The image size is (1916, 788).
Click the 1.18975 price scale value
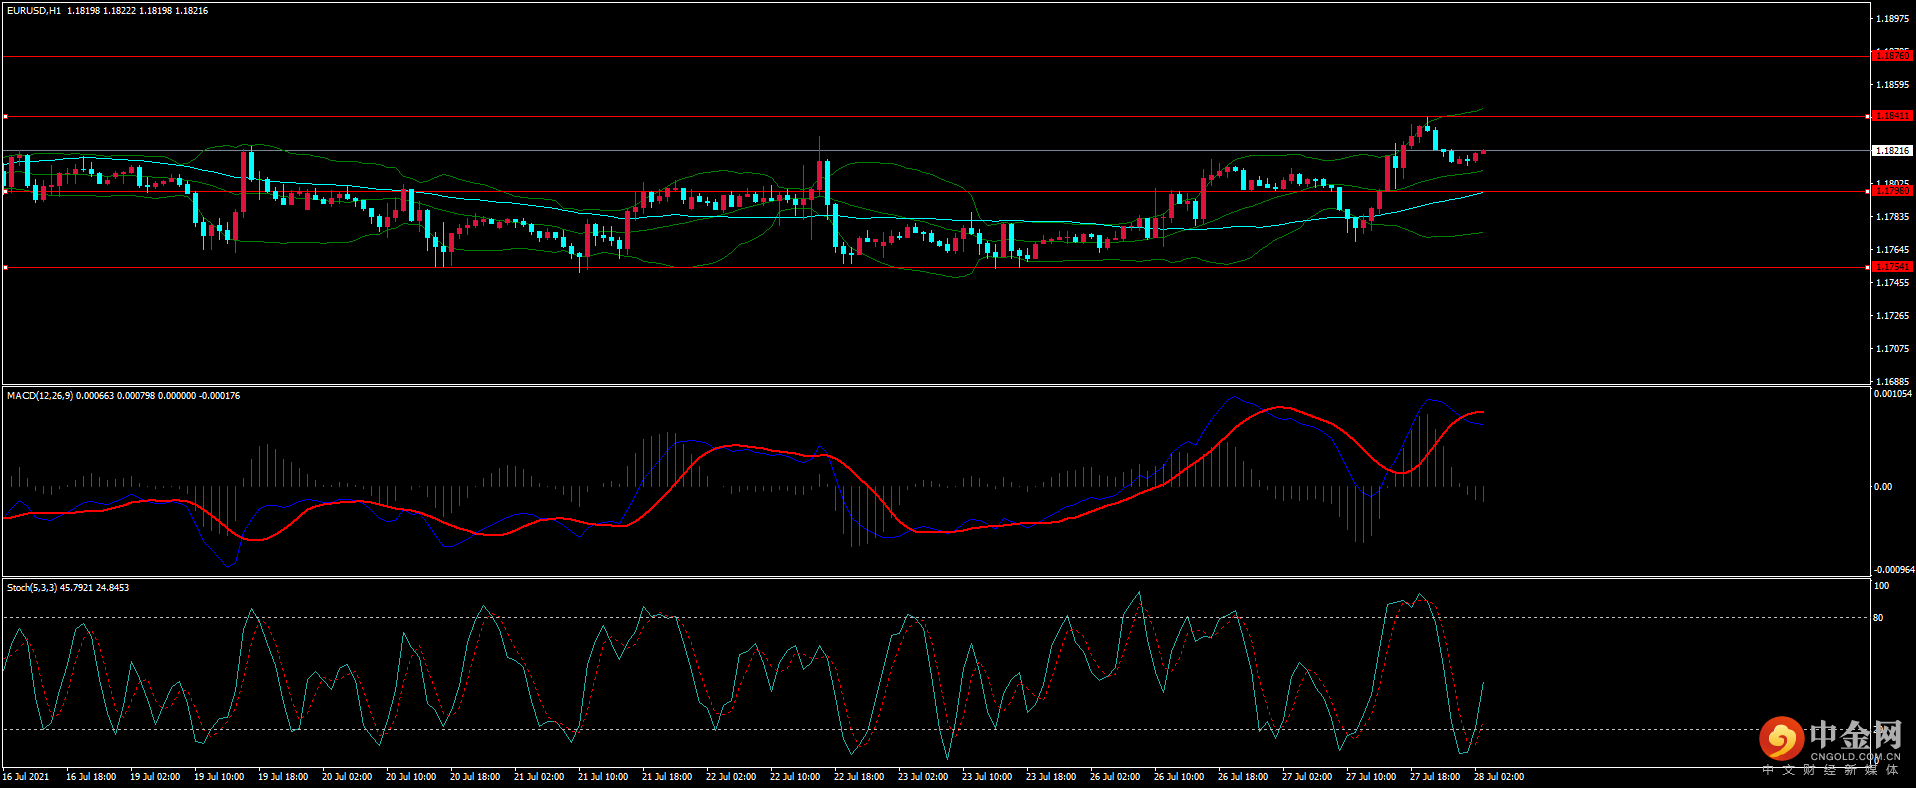coord(1891,19)
